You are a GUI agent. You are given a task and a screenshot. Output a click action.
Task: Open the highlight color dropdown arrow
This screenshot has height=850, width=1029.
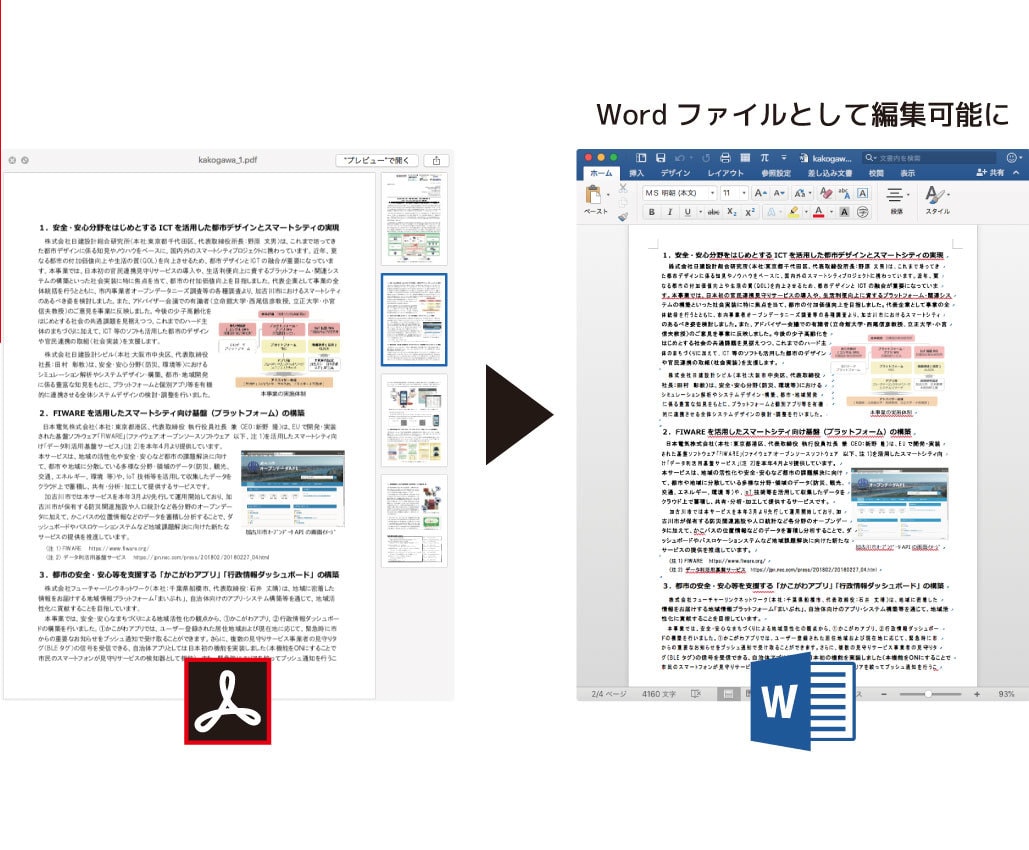[806, 211]
